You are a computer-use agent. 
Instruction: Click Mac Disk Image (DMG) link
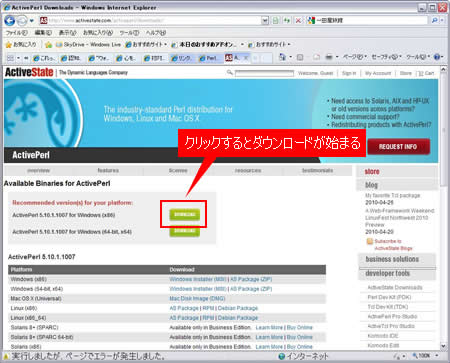(x=197, y=299)
